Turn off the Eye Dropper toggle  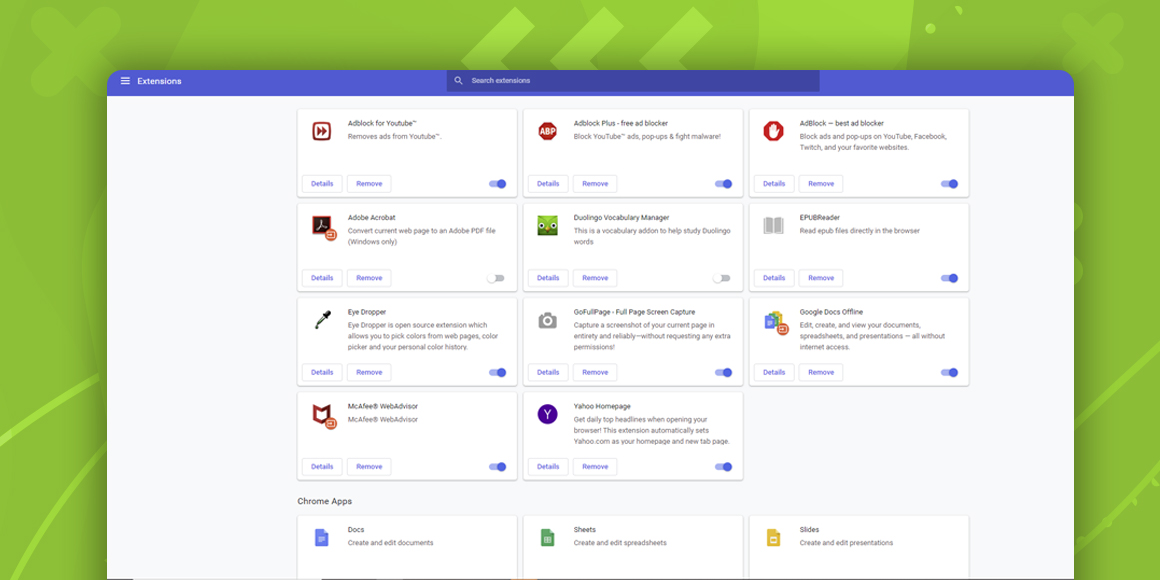[498, 372]
